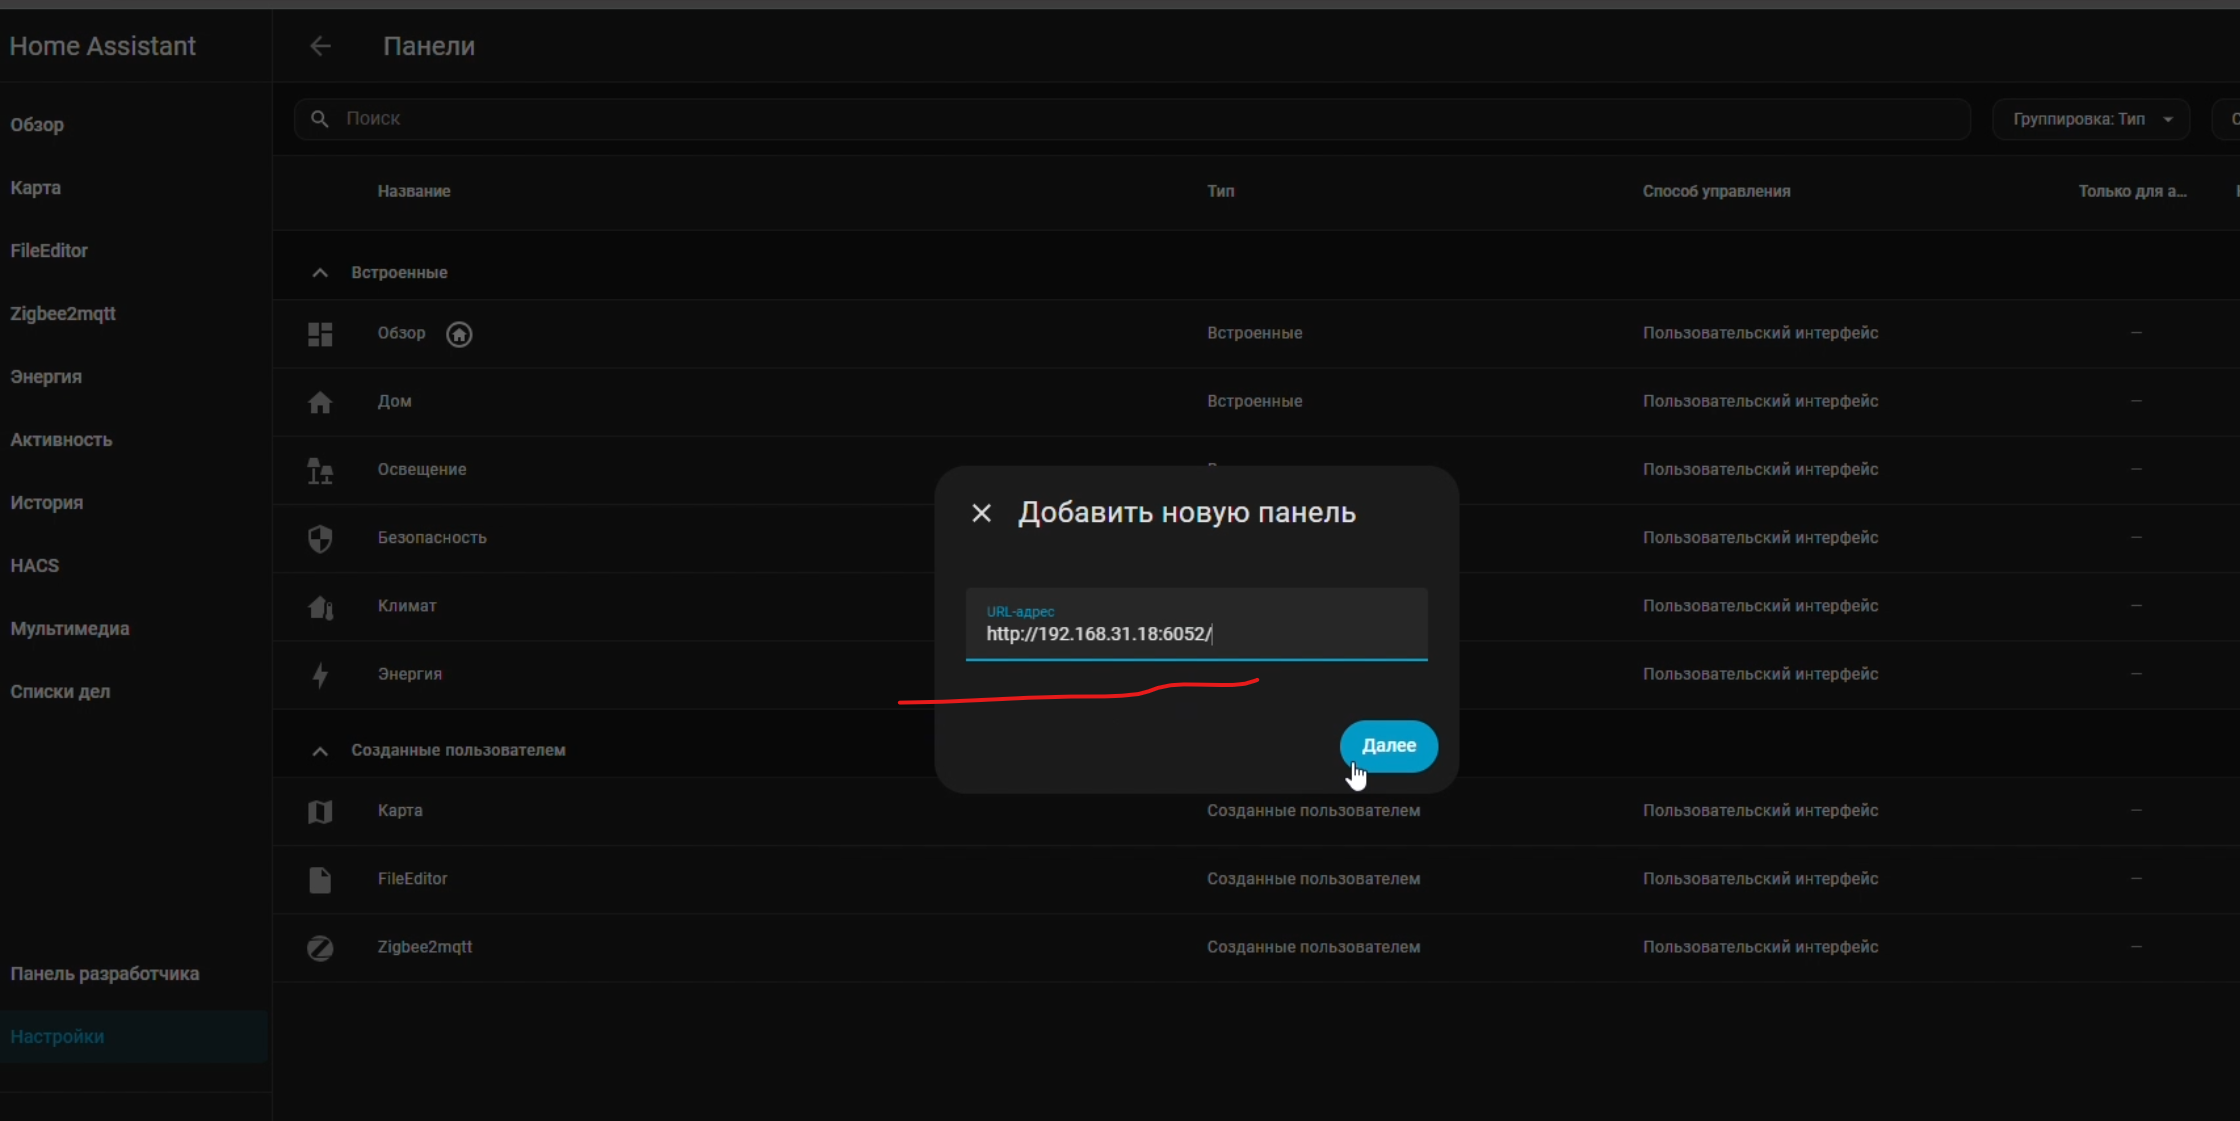Click the Энергия lightning bolt icon
Screen dimensions: 2240x1121
(x=320, y=675)
